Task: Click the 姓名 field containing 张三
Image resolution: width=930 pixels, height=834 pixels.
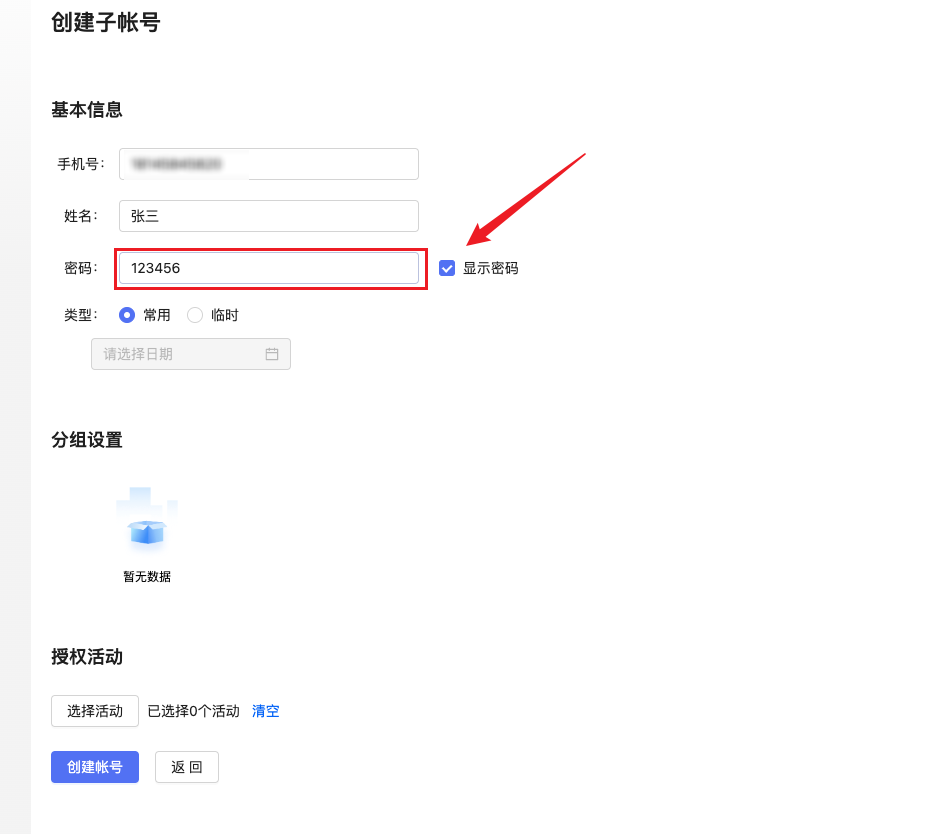Action: (268, 216)
